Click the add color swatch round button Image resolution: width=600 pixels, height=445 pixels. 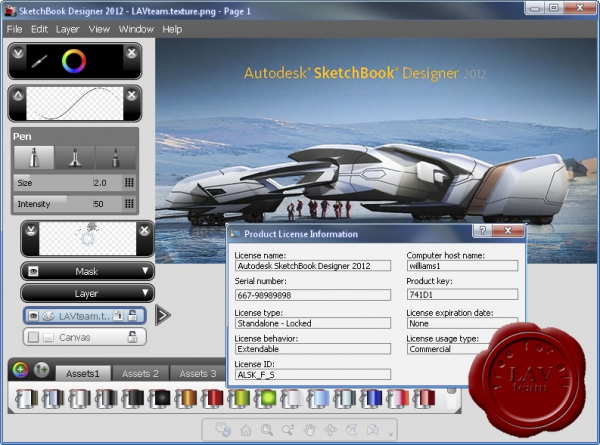click(x=20, y=370)
